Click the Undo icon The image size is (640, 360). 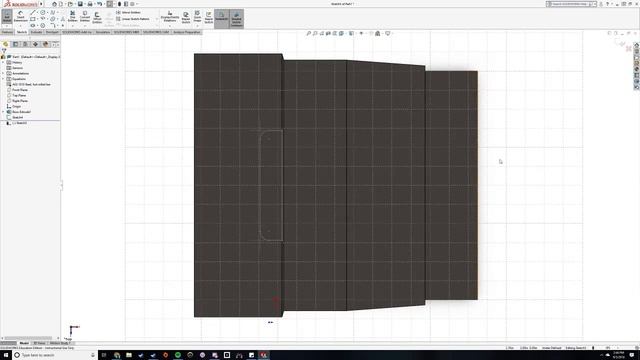point(99,4)
